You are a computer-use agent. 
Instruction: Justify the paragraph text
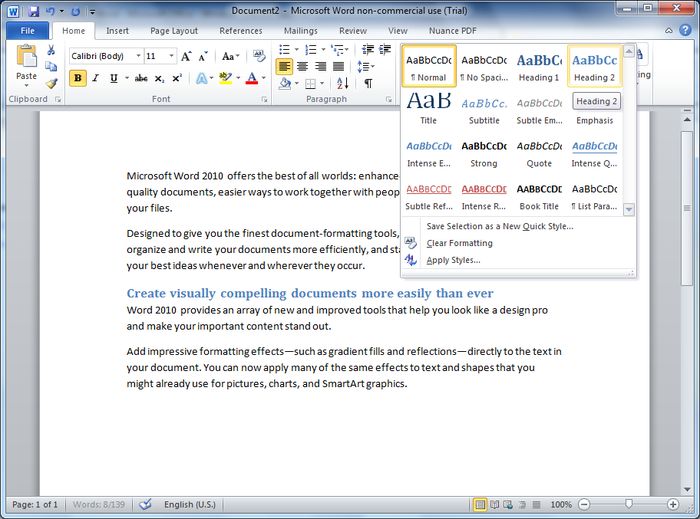click(338, 66)
